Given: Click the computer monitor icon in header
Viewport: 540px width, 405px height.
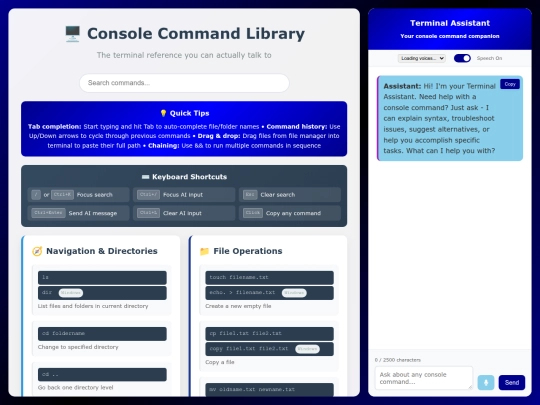Looking at the screenshot, I should point(73,34).
